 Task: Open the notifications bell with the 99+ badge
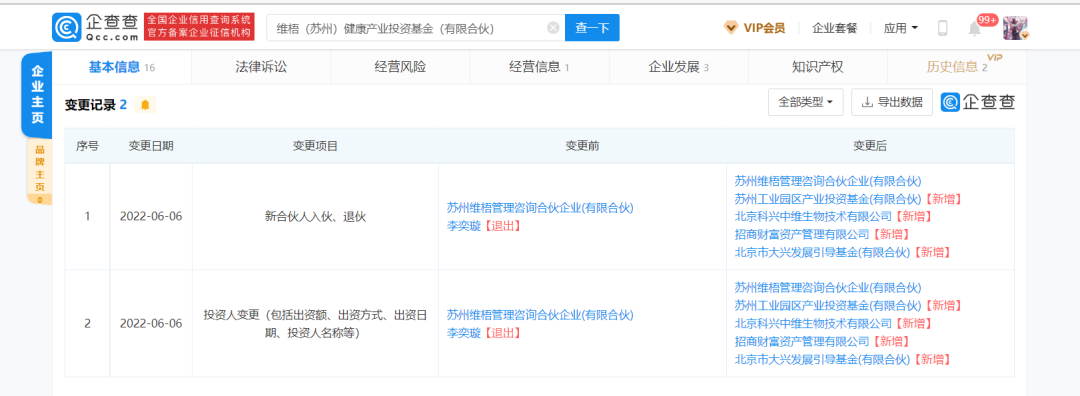point(975,29)
